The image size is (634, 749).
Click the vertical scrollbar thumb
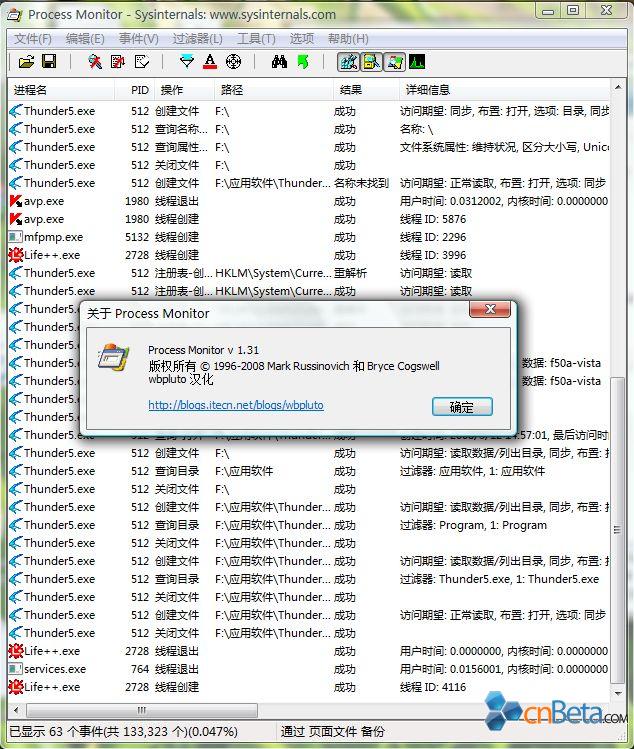coord(618,530)
